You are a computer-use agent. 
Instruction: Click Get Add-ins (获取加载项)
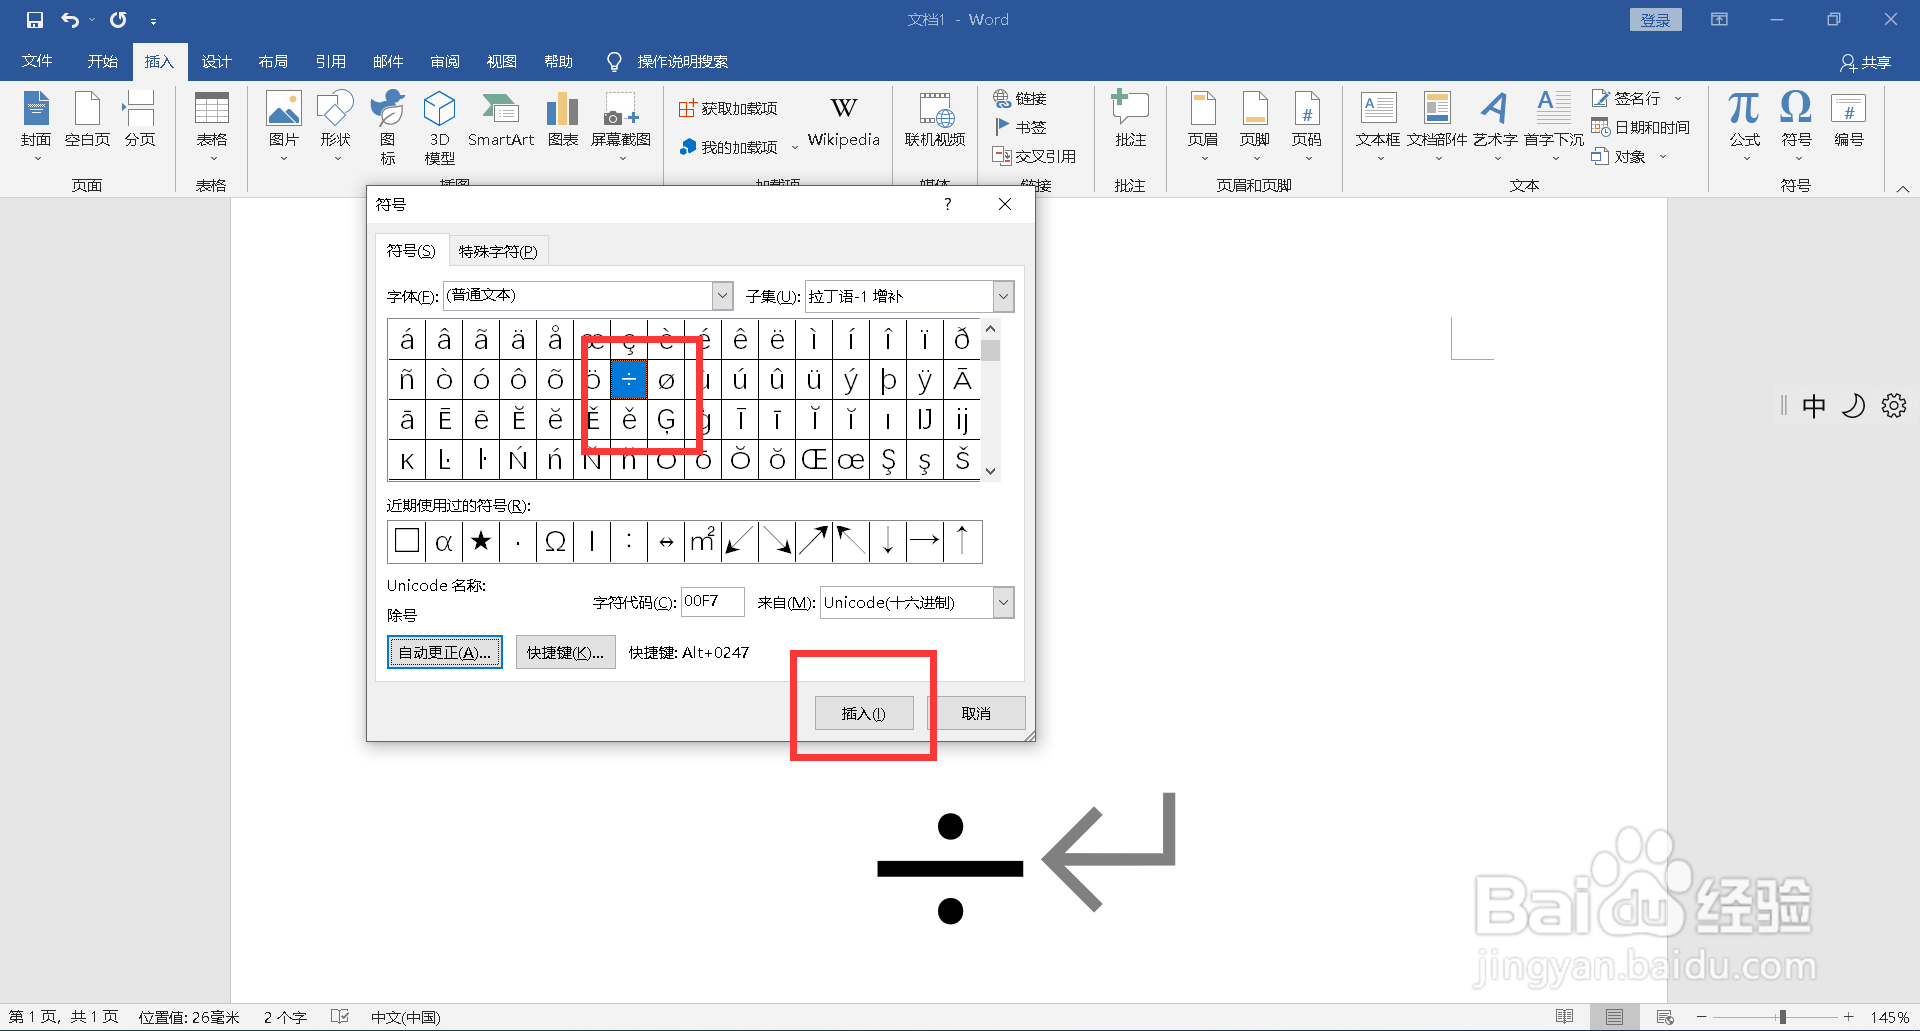point(728,108)
